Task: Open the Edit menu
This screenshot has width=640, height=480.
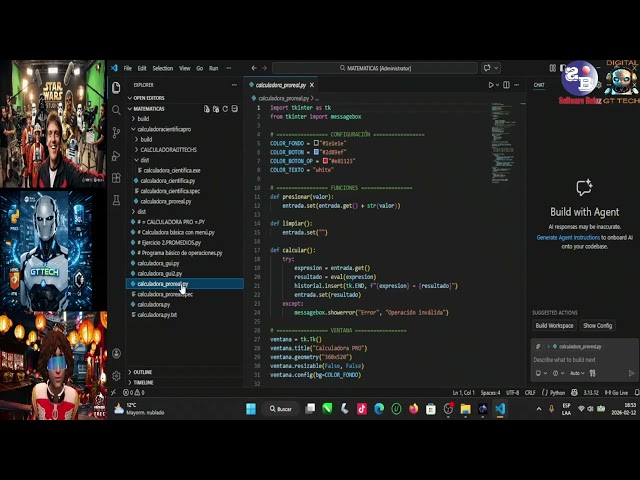Action: (x=142, y=68)
